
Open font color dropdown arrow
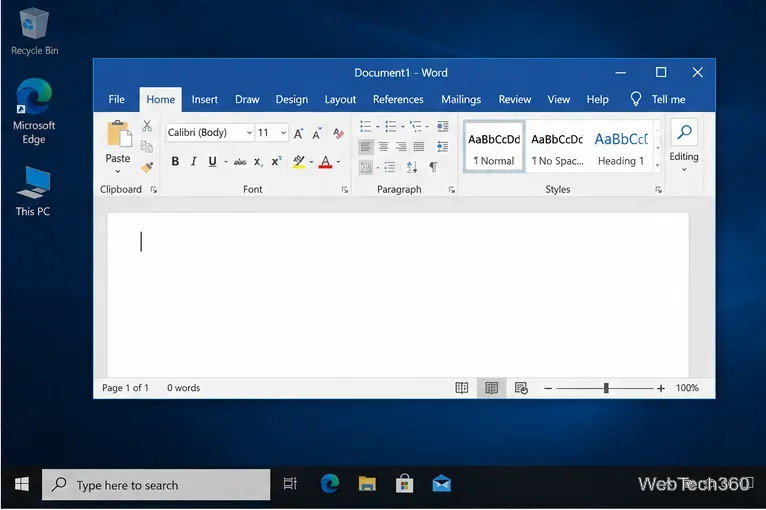338,162
